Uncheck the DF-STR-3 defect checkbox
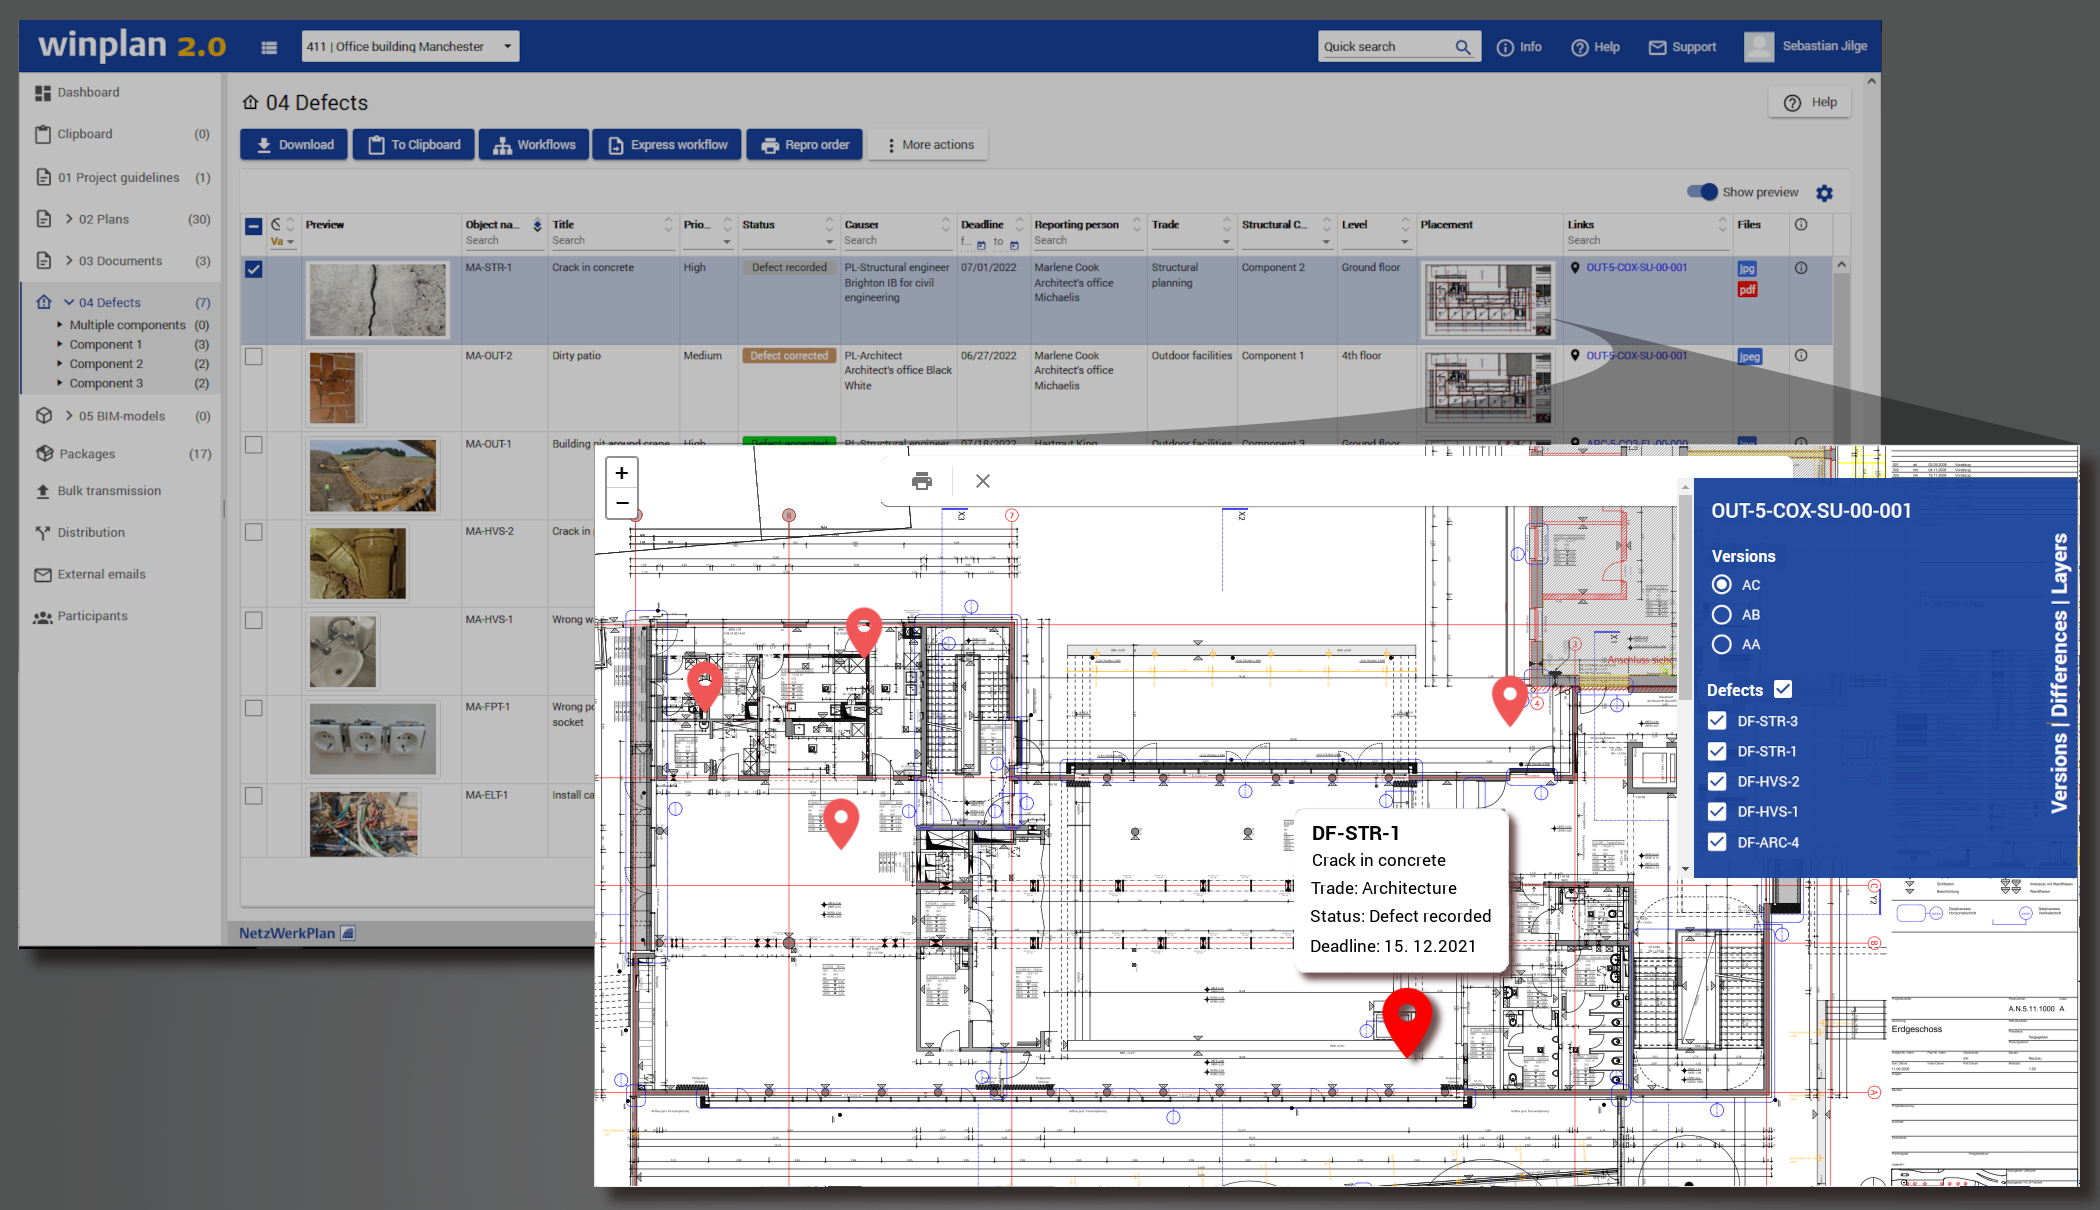 coord(1717,720)
